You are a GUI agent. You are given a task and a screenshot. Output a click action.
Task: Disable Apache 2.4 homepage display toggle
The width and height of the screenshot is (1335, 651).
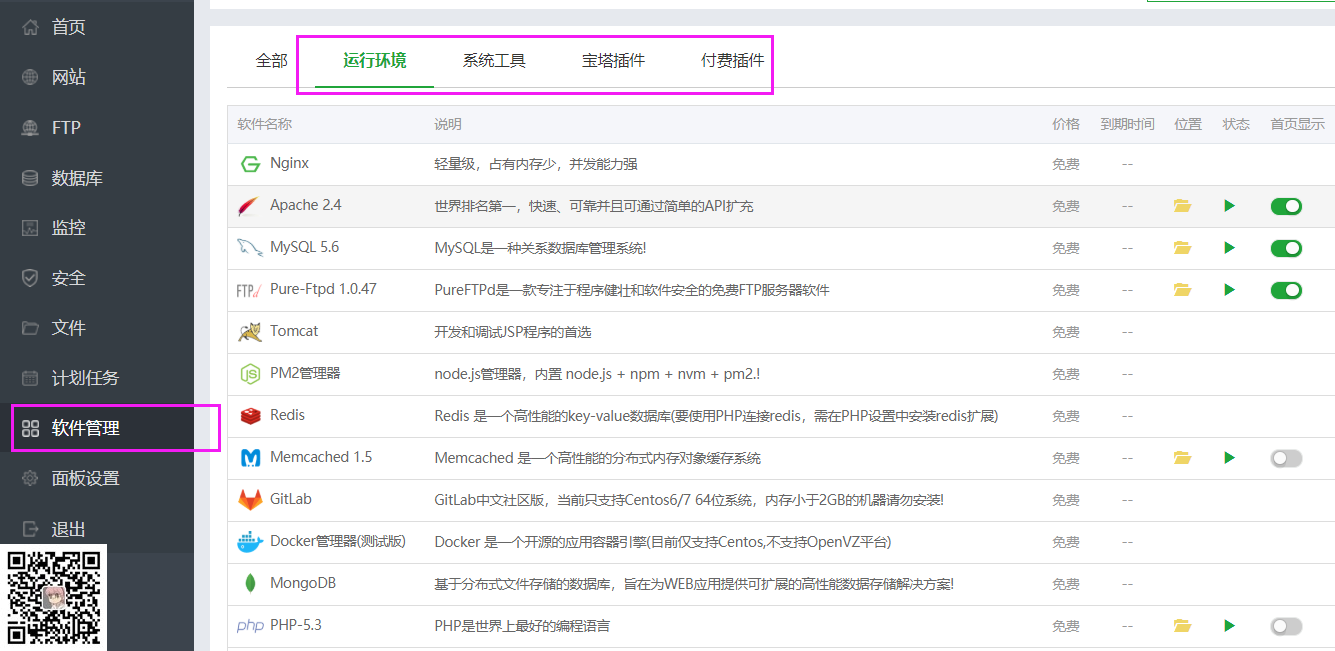1286,206
